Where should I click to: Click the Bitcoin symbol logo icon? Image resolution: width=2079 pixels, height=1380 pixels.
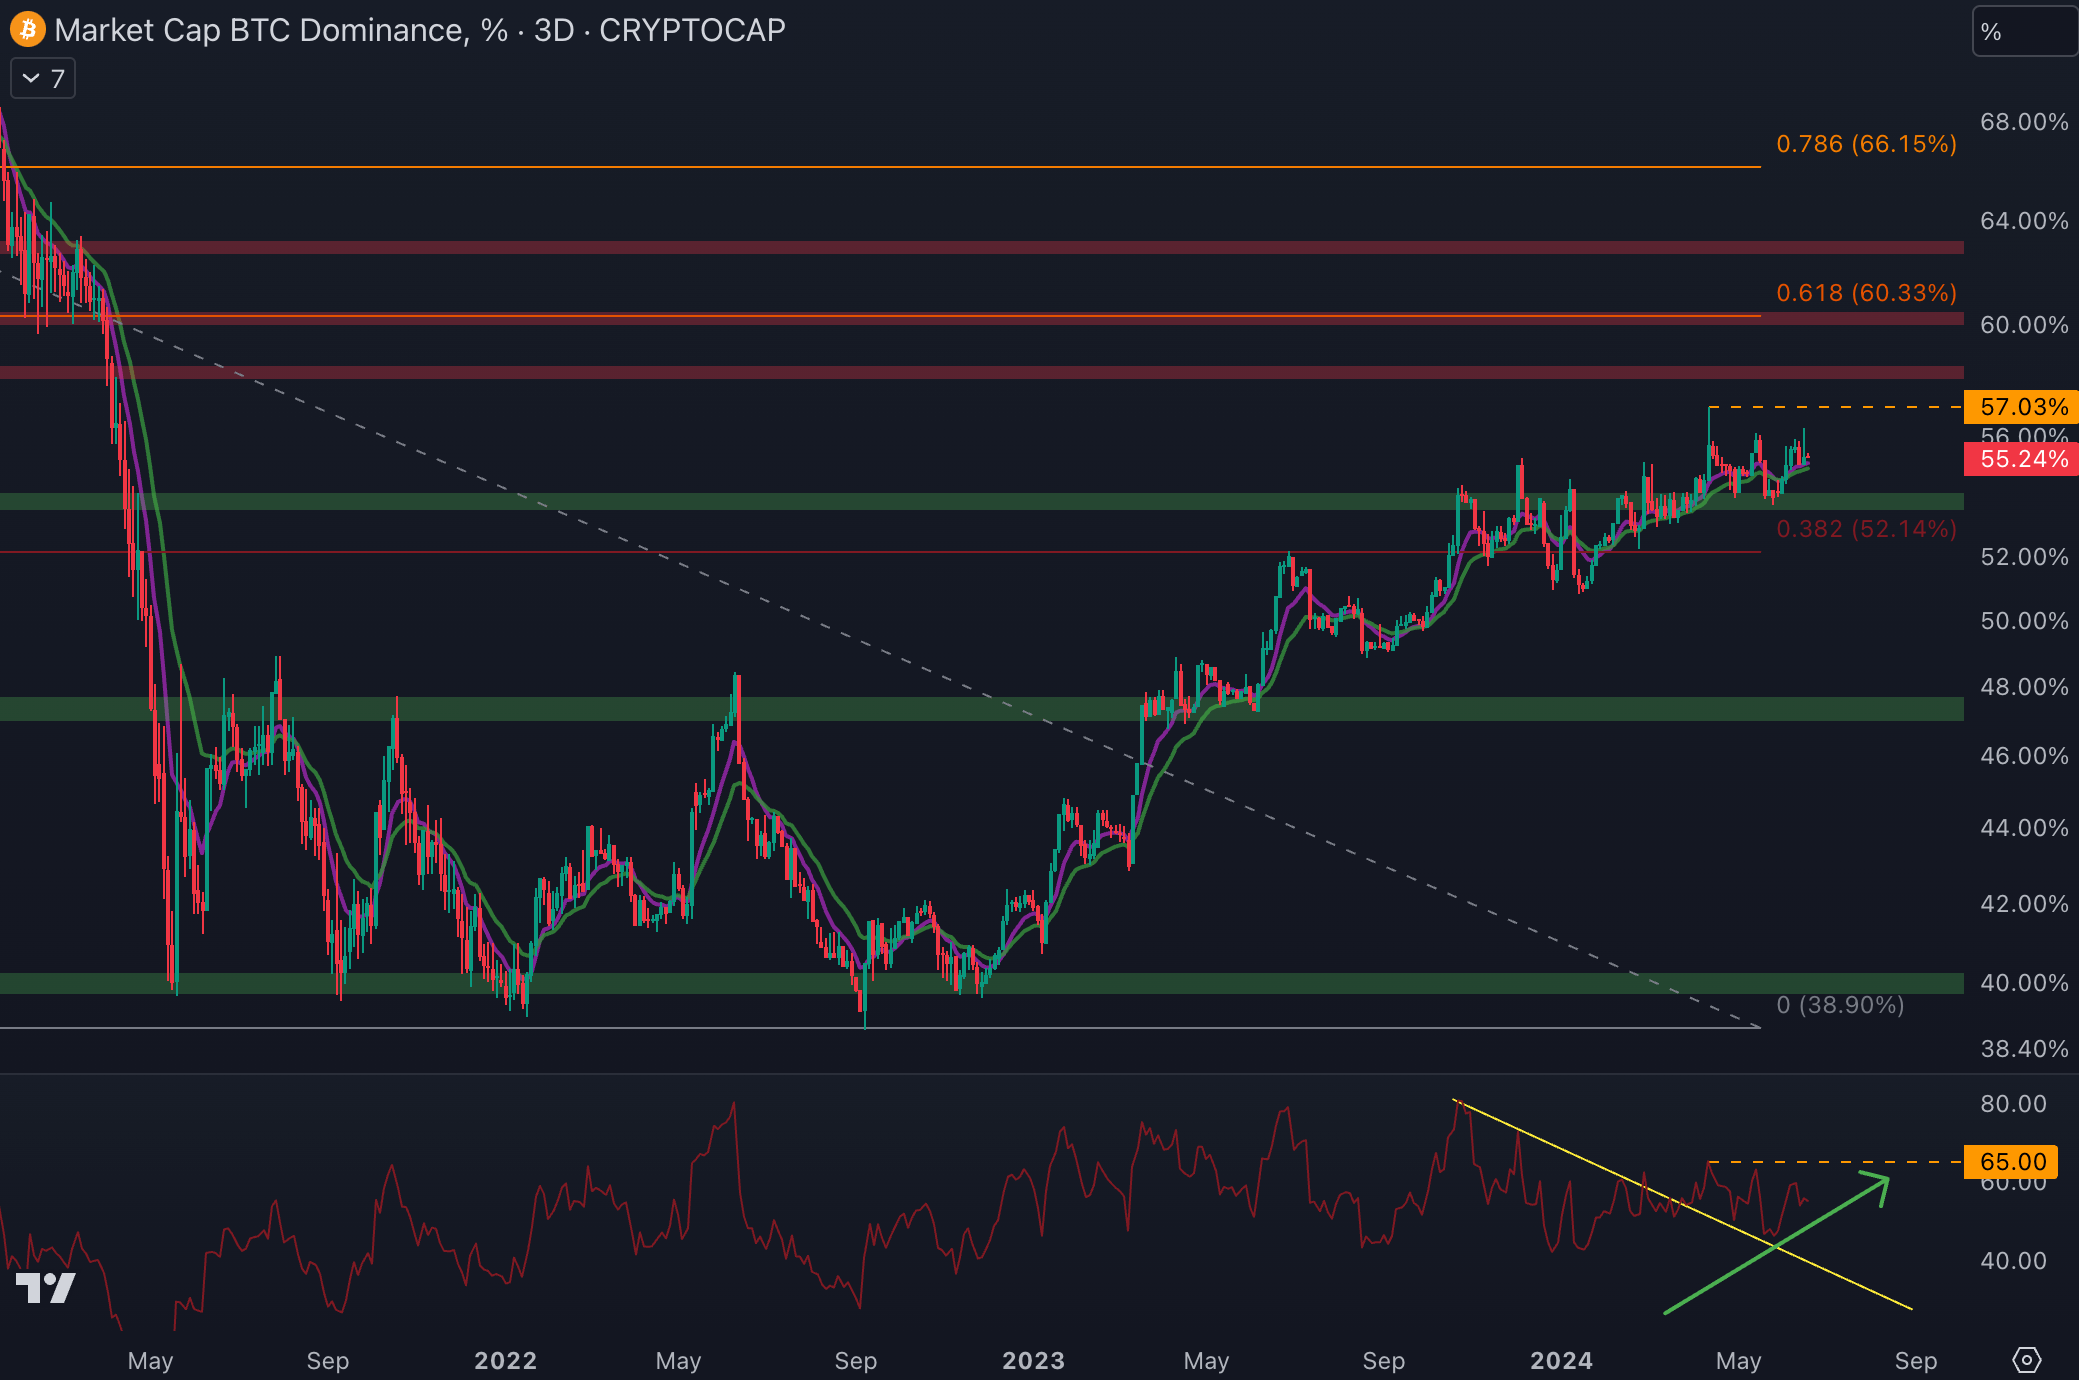click(x=27, y=30)
